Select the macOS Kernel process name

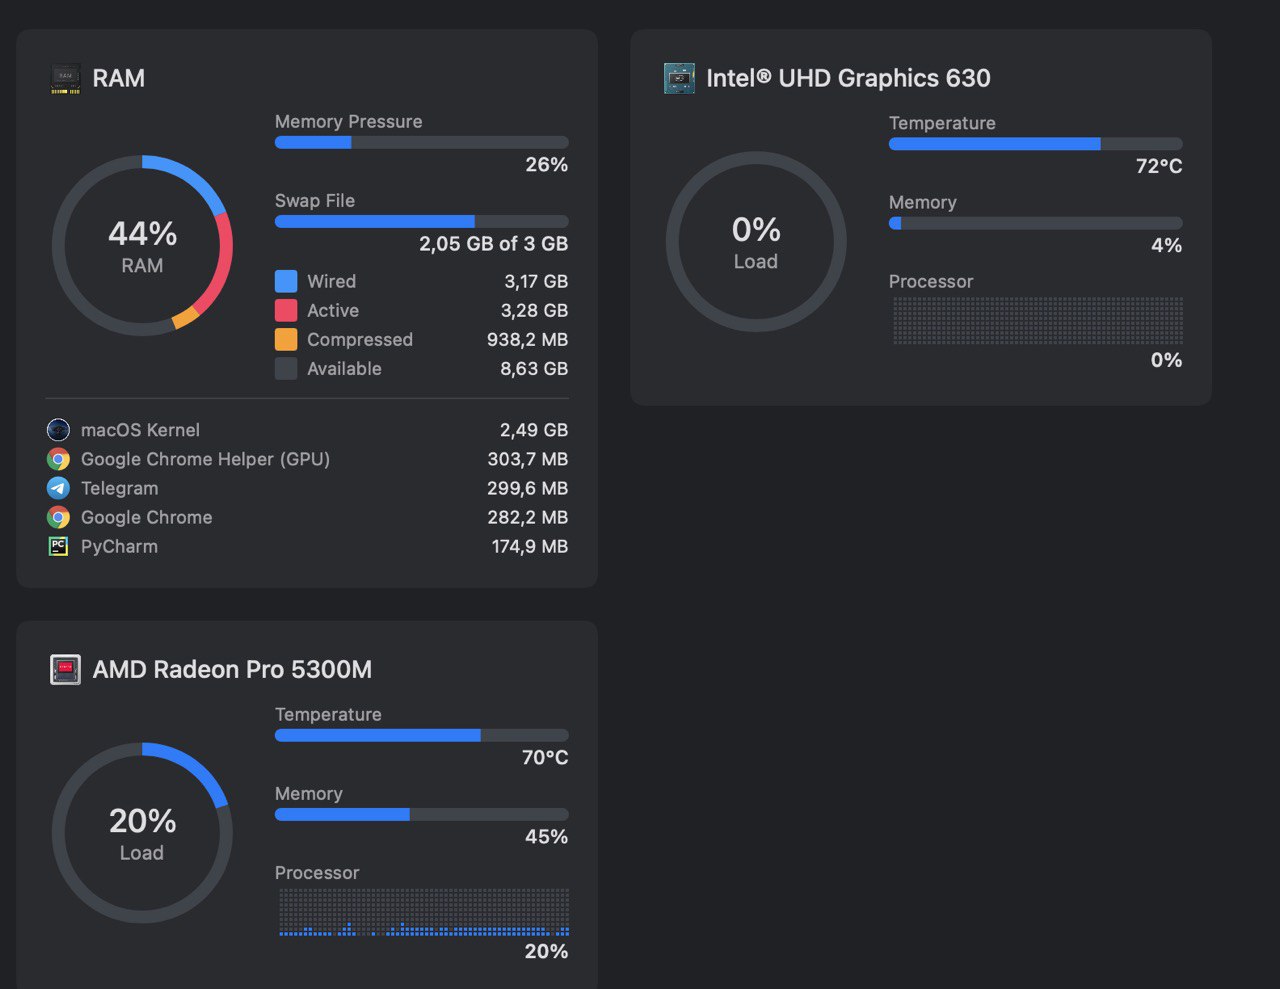click(140, 430)
